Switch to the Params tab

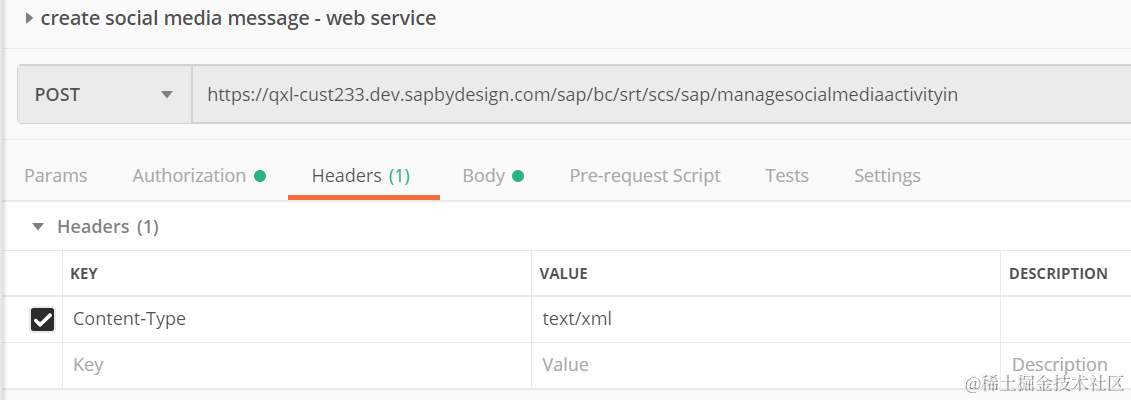coord(55,176)
